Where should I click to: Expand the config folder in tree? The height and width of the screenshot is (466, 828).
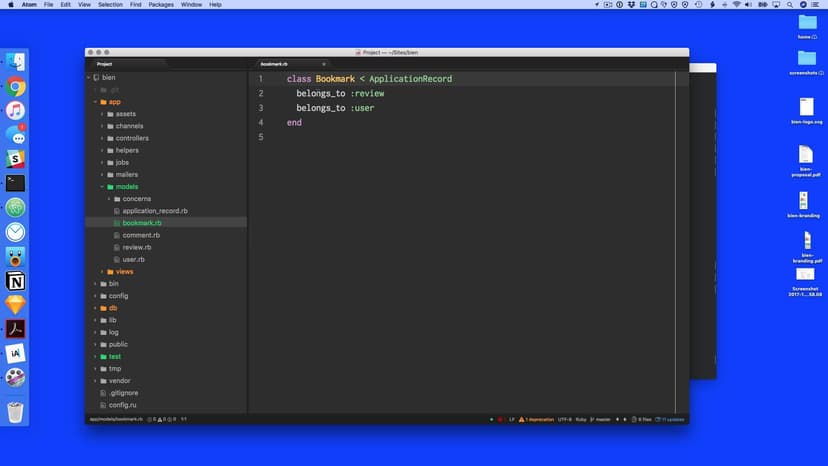(x=118, y=296)
